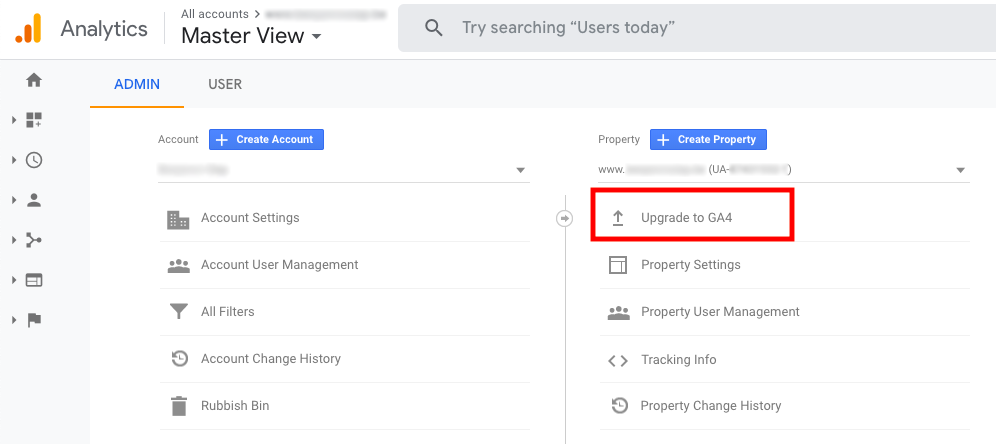Click the Create Property button

708,140
